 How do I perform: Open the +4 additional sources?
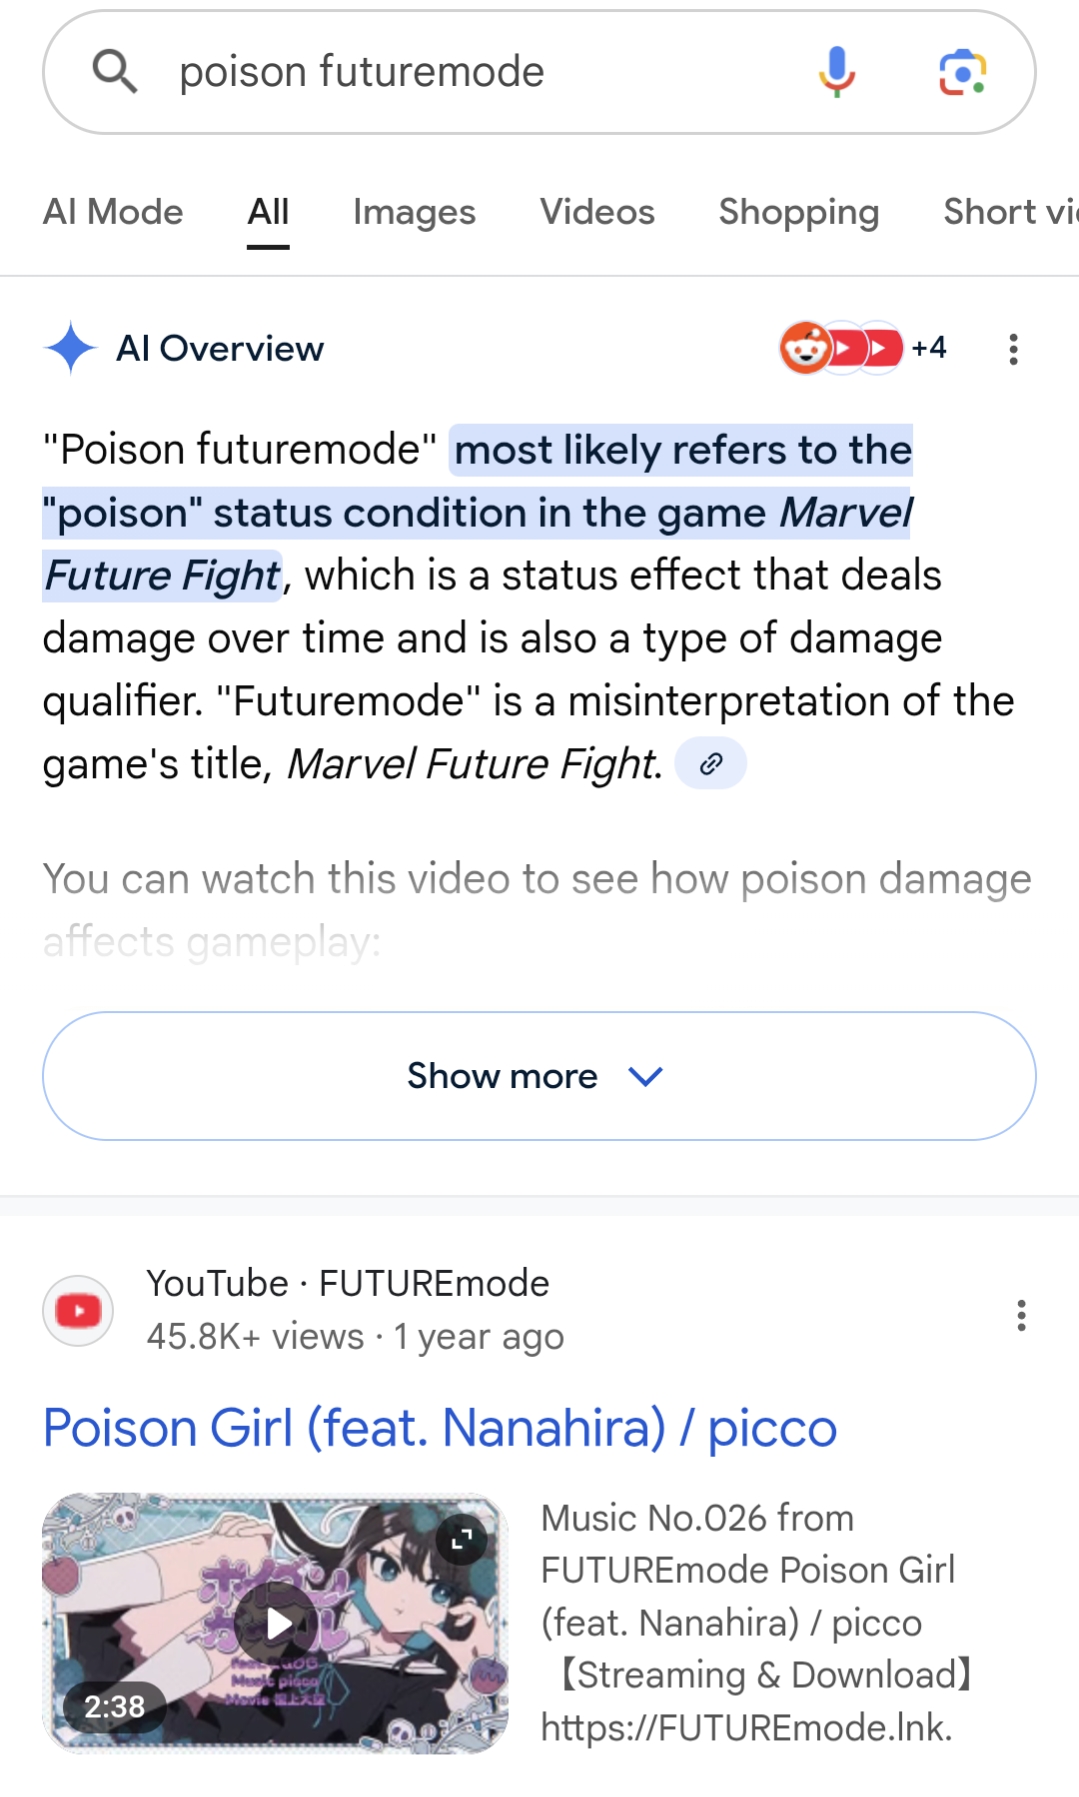[x=929, y=348]
